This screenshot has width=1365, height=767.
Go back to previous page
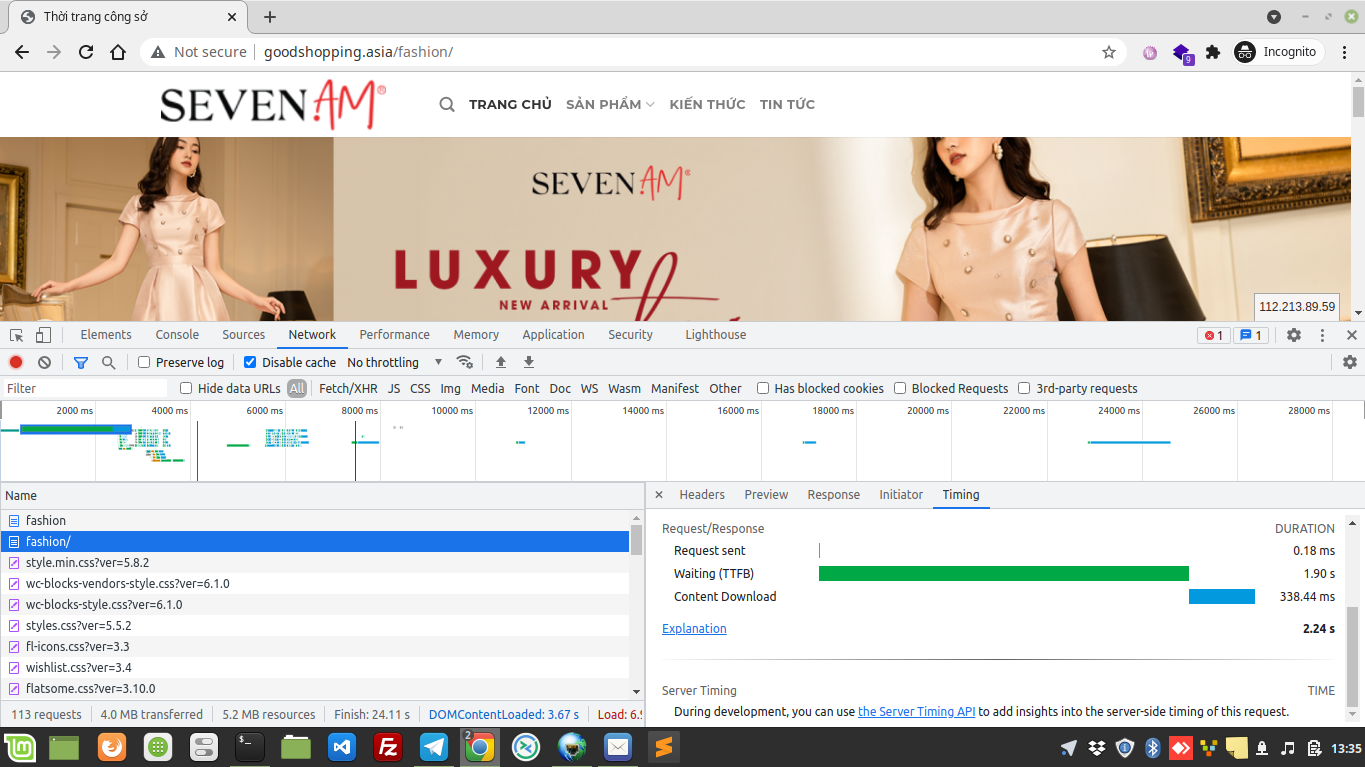coord(22,52)
